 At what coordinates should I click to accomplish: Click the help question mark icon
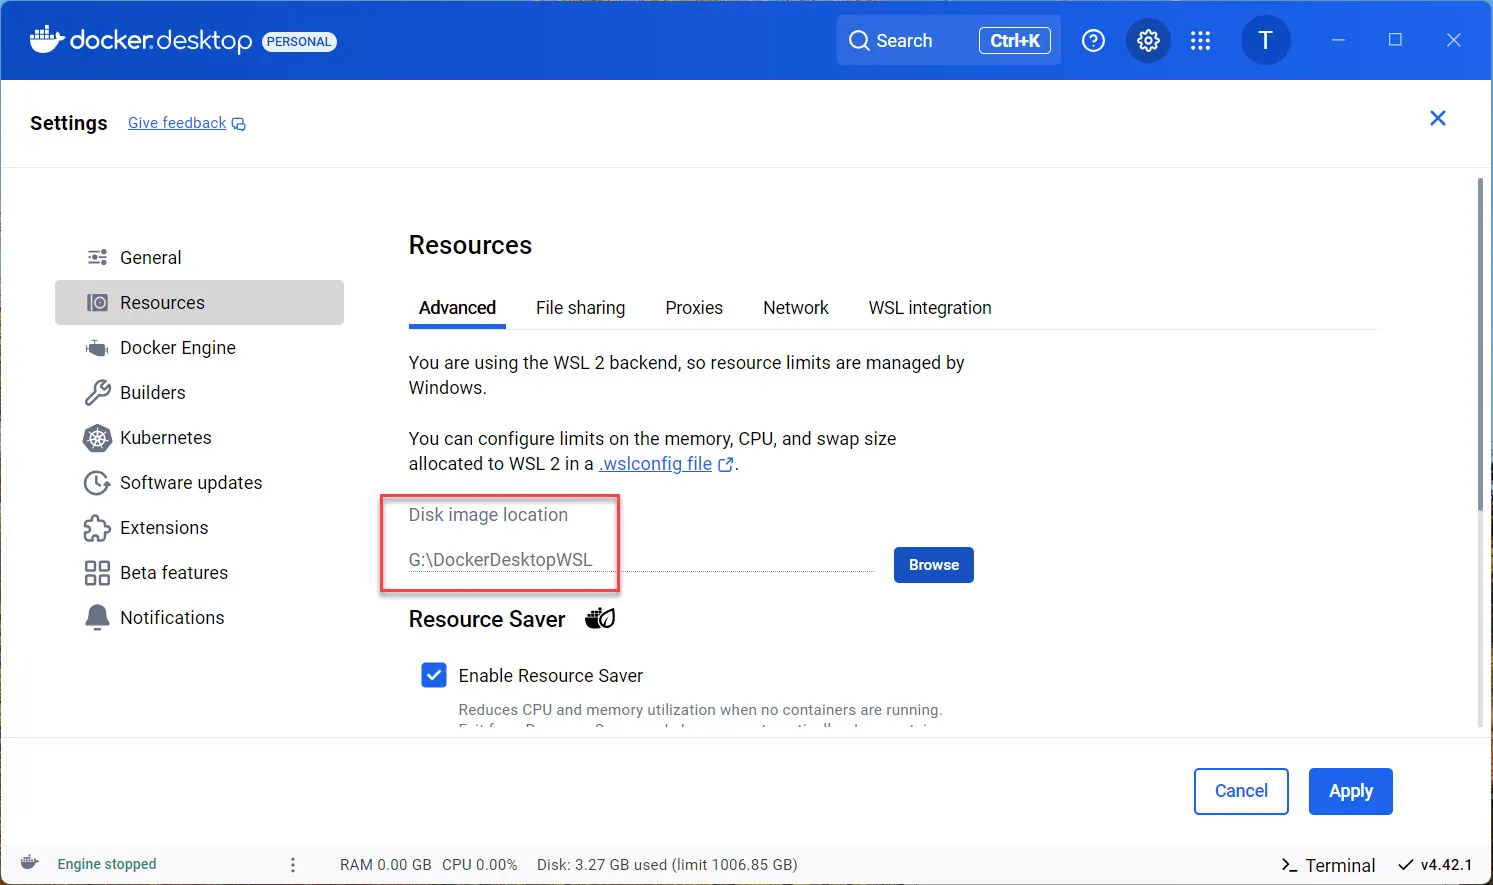point(1093,40)
